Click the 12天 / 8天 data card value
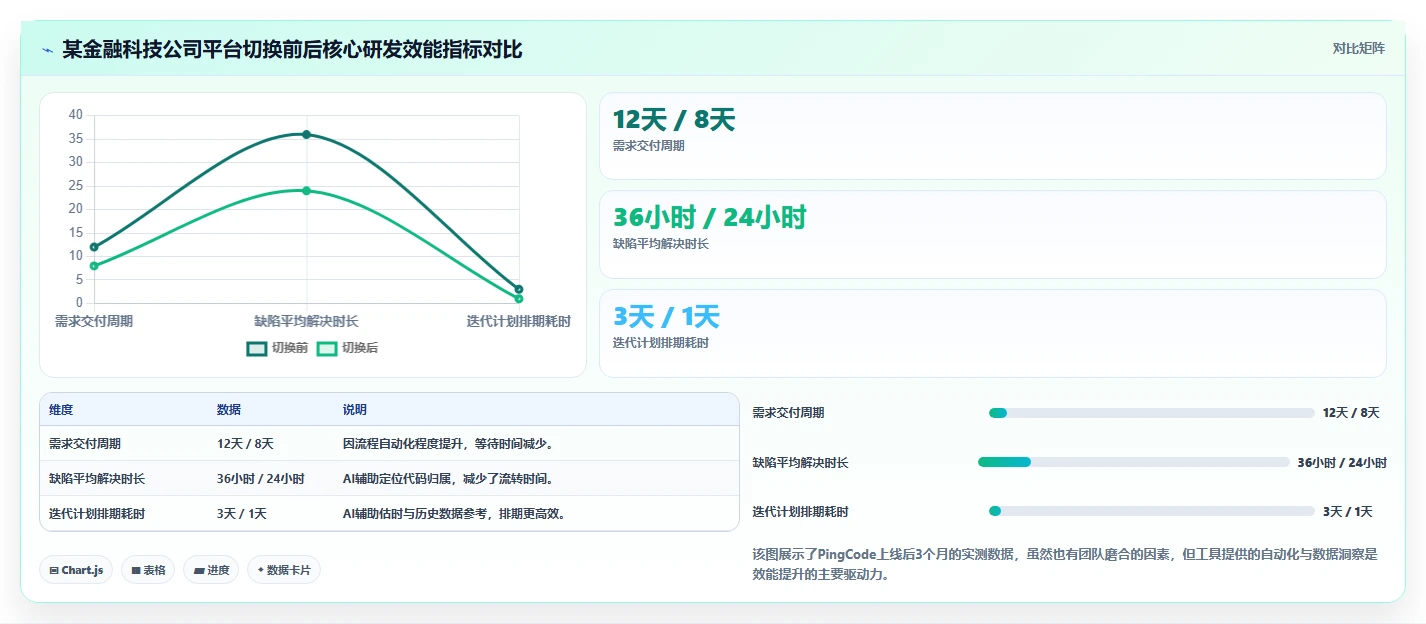Screen dimensions: 1426x624 674,120
